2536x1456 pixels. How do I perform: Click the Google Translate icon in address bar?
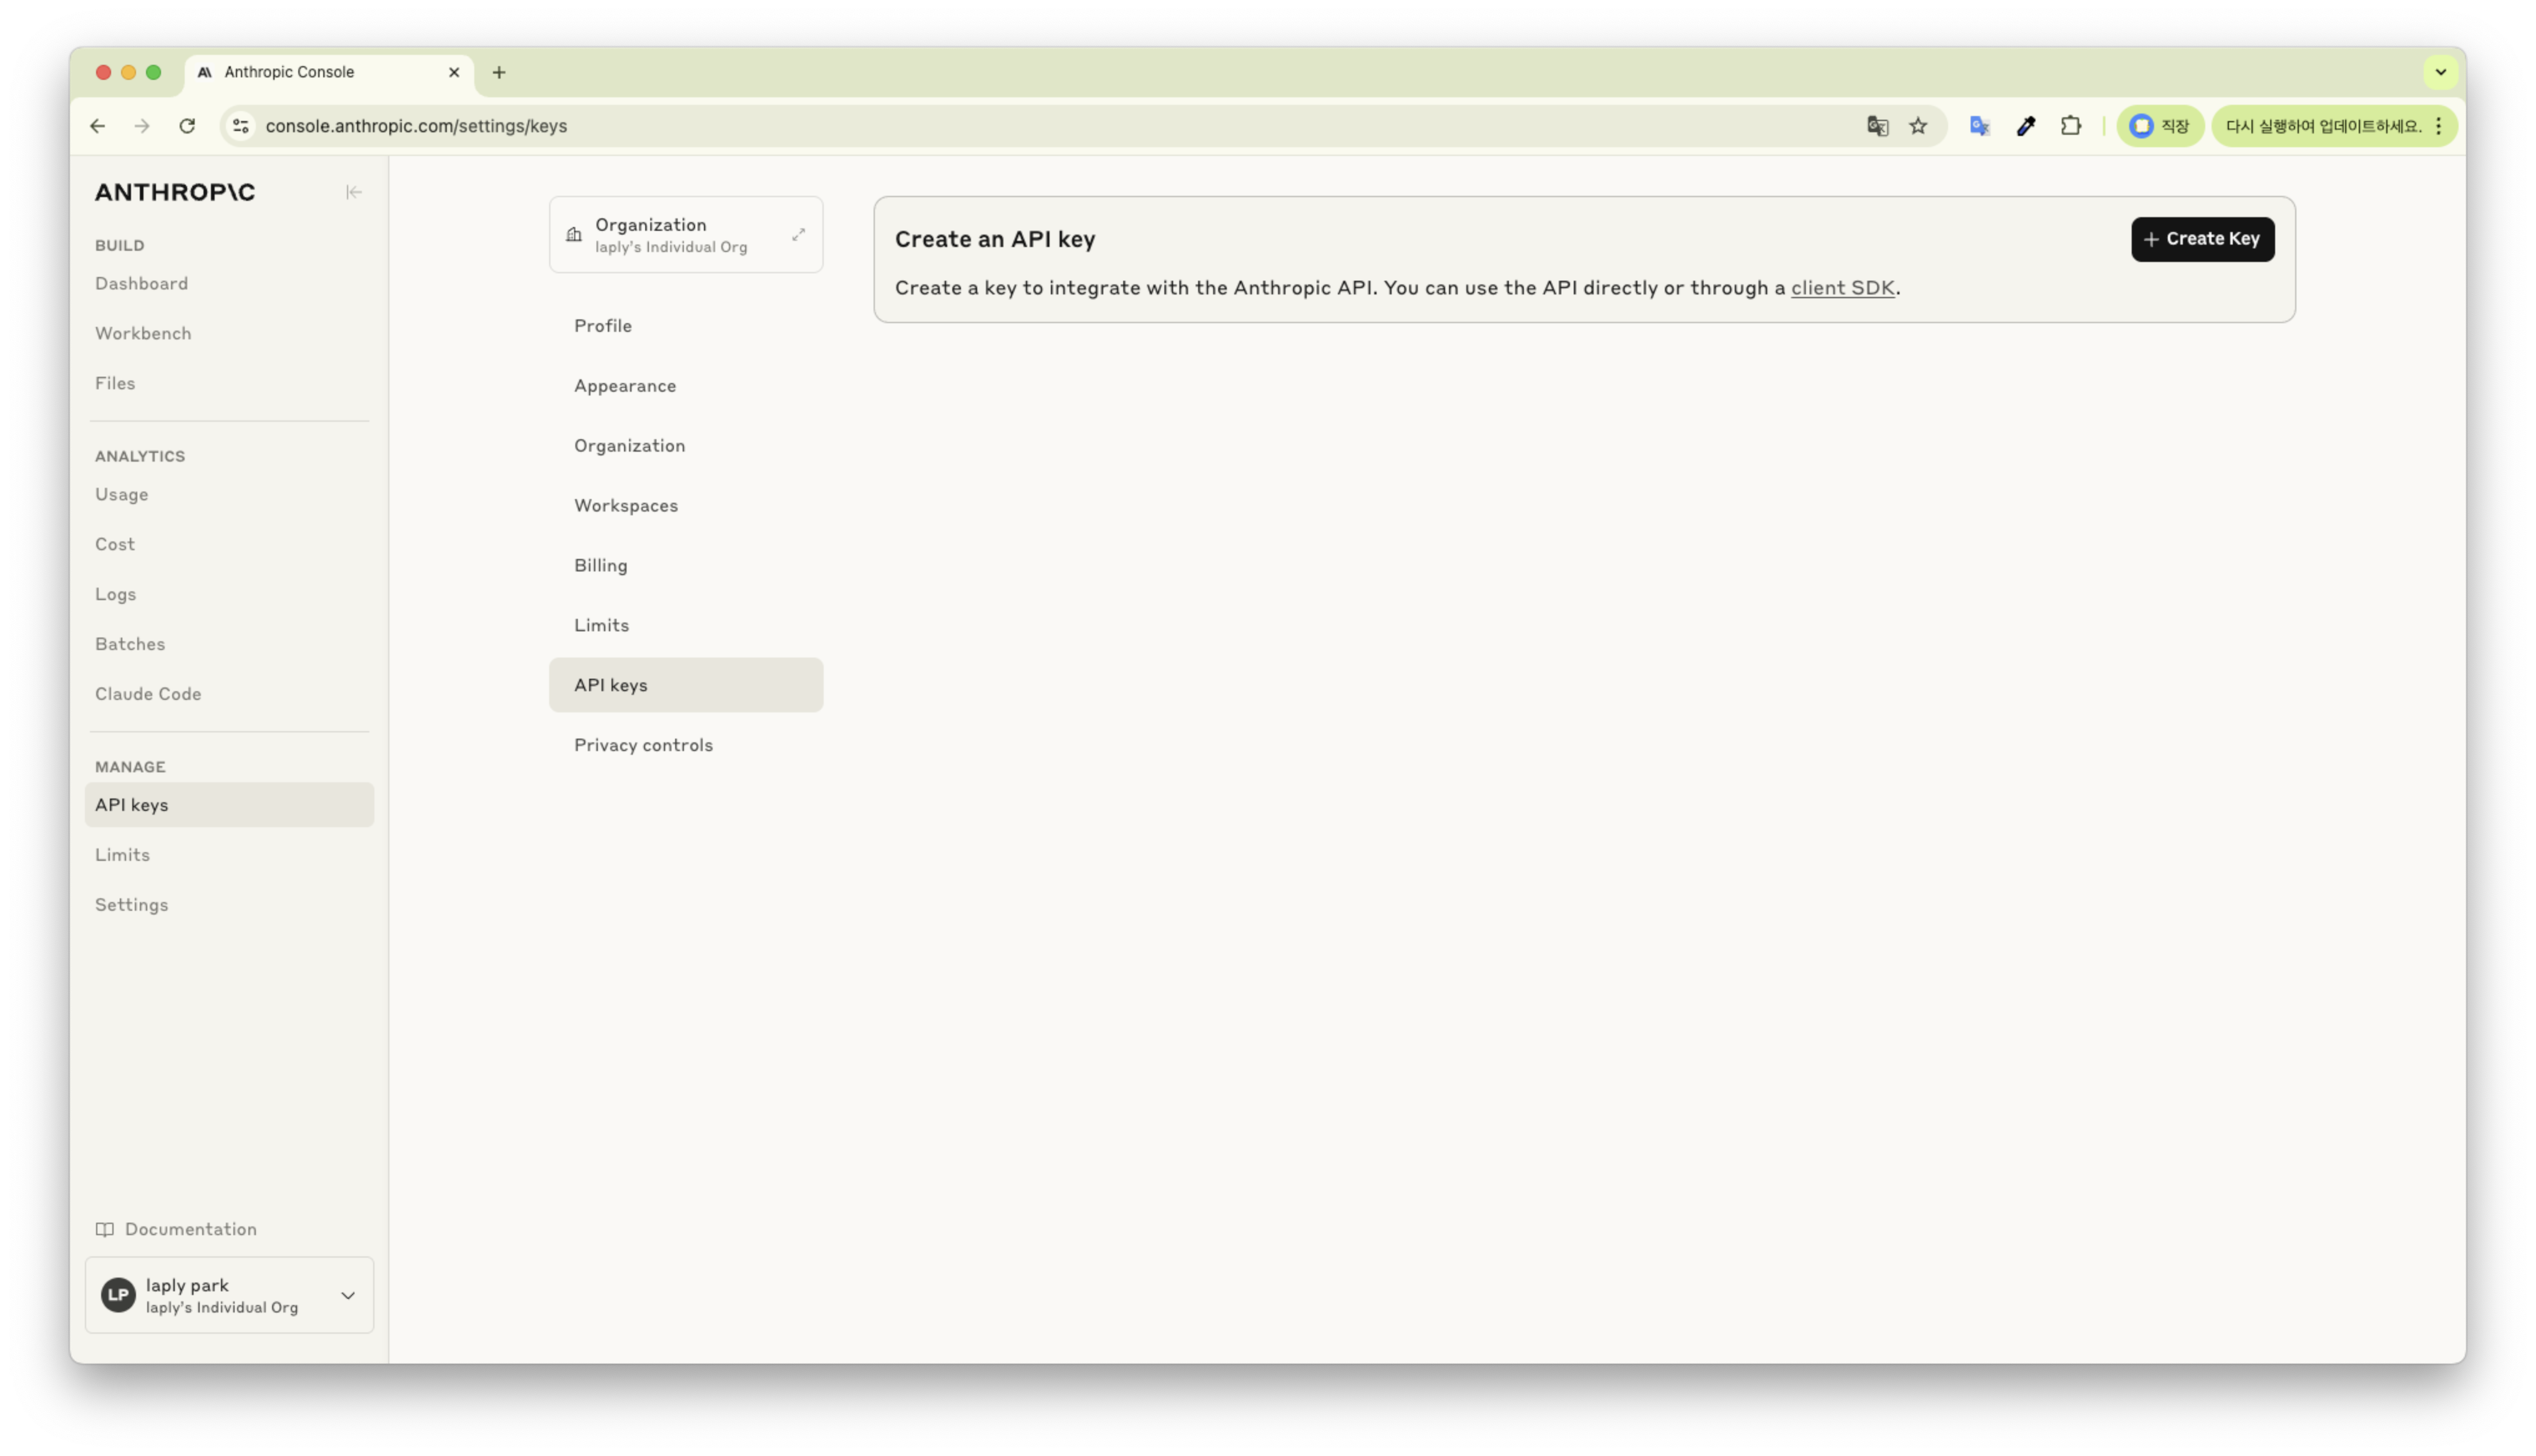coord(1877,126)
